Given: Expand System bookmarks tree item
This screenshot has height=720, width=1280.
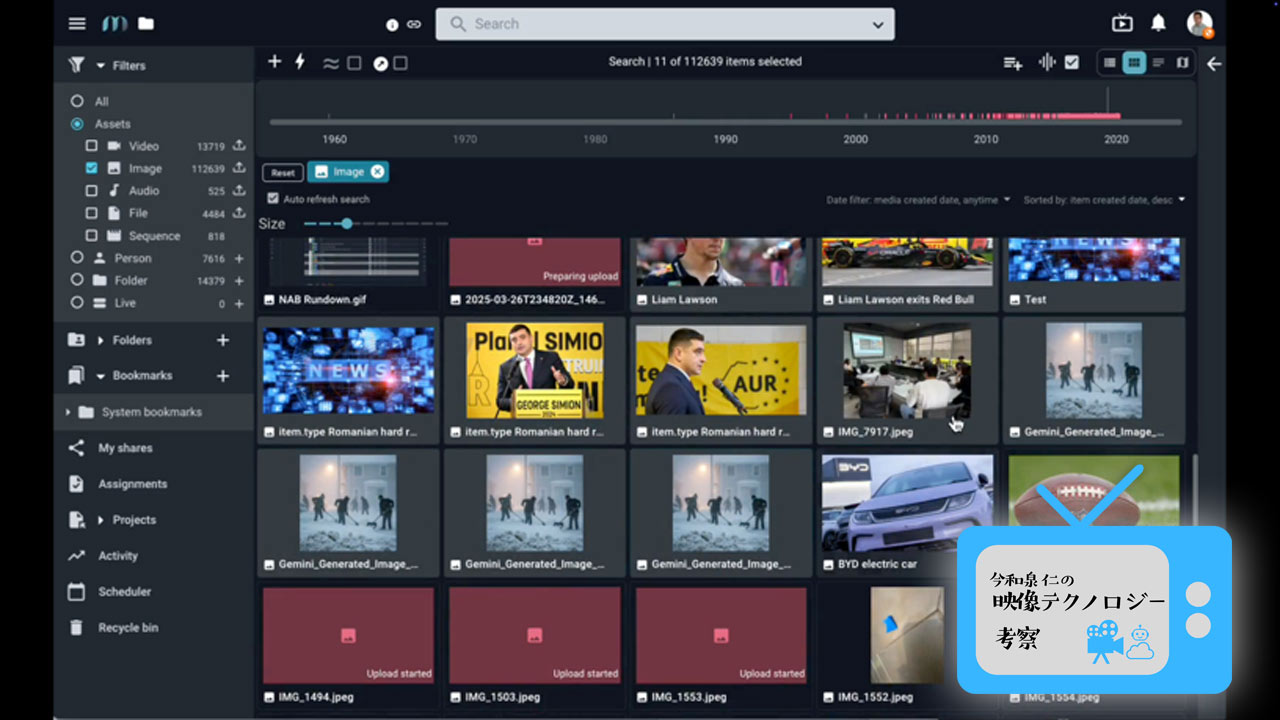Looking at the screenshot, I should pos(68,412).
